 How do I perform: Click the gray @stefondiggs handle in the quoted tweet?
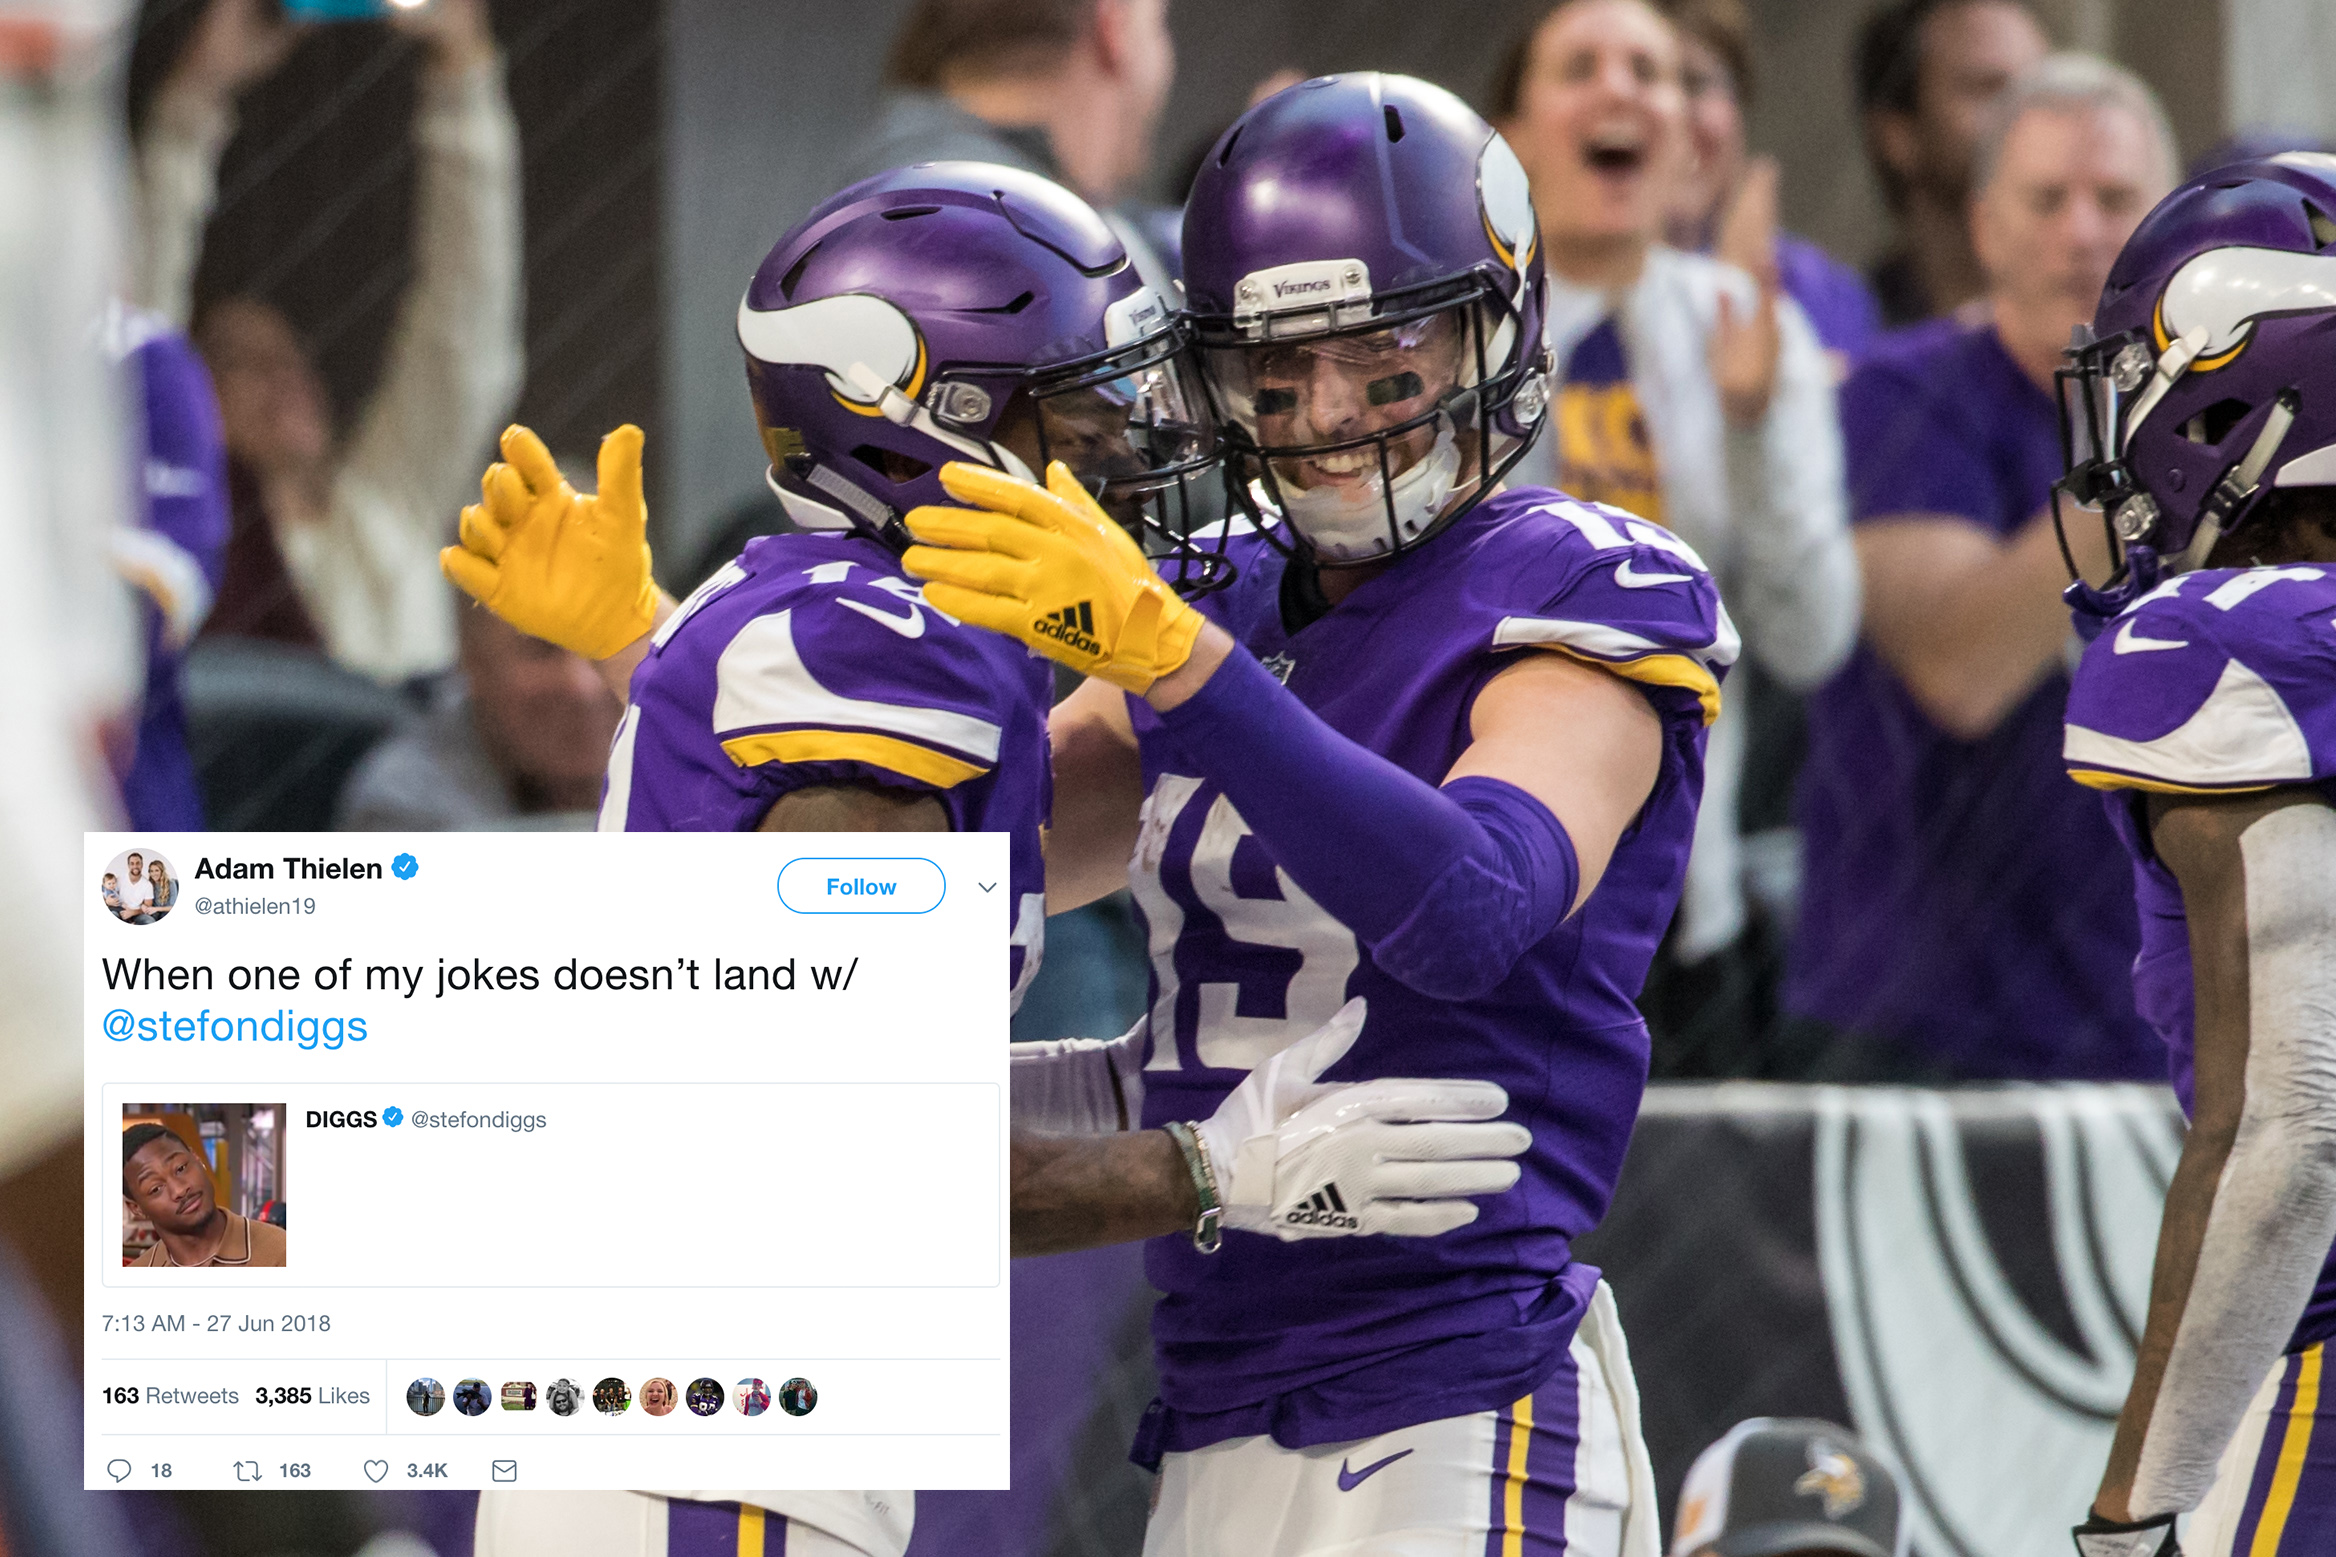coord(479,1120)
